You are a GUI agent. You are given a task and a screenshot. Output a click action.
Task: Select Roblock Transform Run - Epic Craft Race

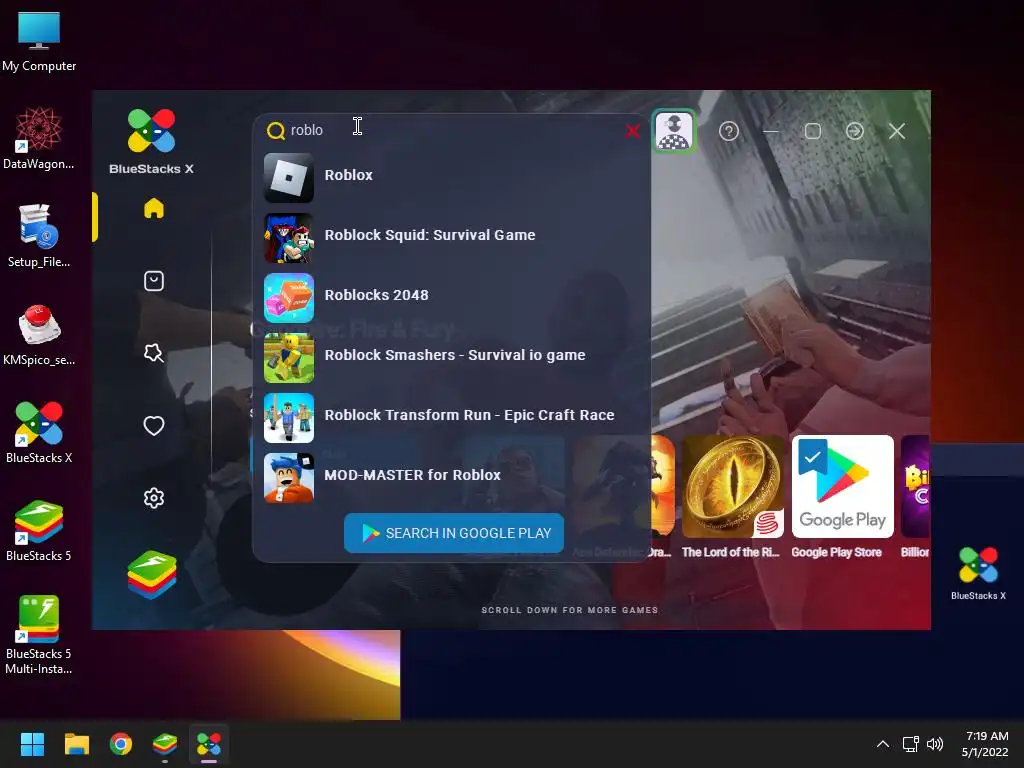[452, 418]
